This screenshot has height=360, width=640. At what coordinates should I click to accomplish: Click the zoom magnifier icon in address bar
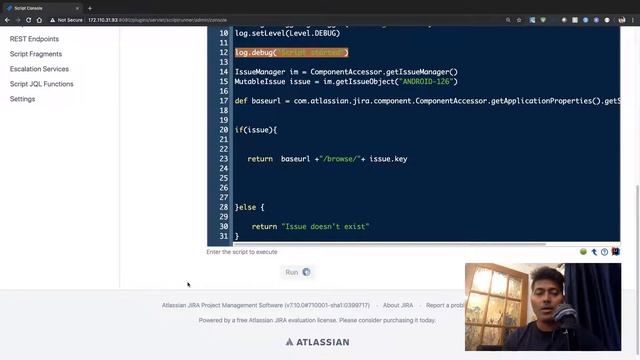pos(508,20)
